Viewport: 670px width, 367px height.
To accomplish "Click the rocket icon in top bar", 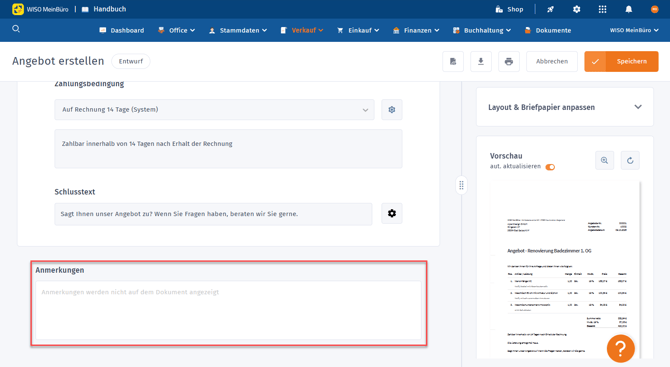I will pyautogui.click(x=550, y=9).
